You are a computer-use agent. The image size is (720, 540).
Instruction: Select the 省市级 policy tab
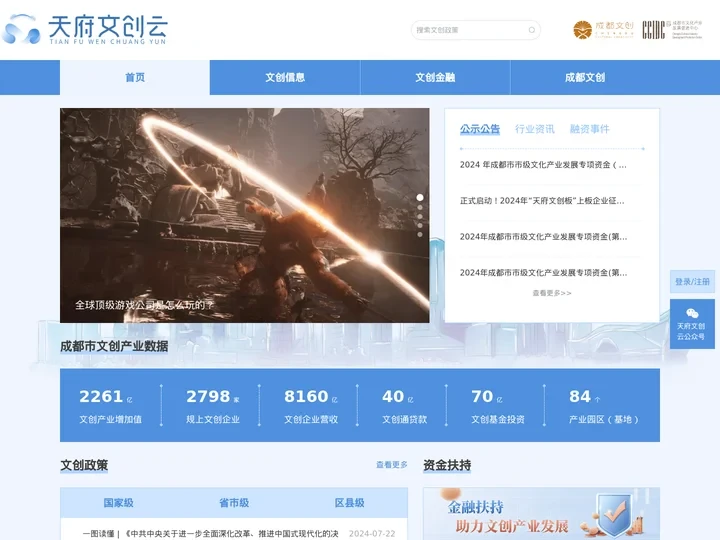point(234,503)
